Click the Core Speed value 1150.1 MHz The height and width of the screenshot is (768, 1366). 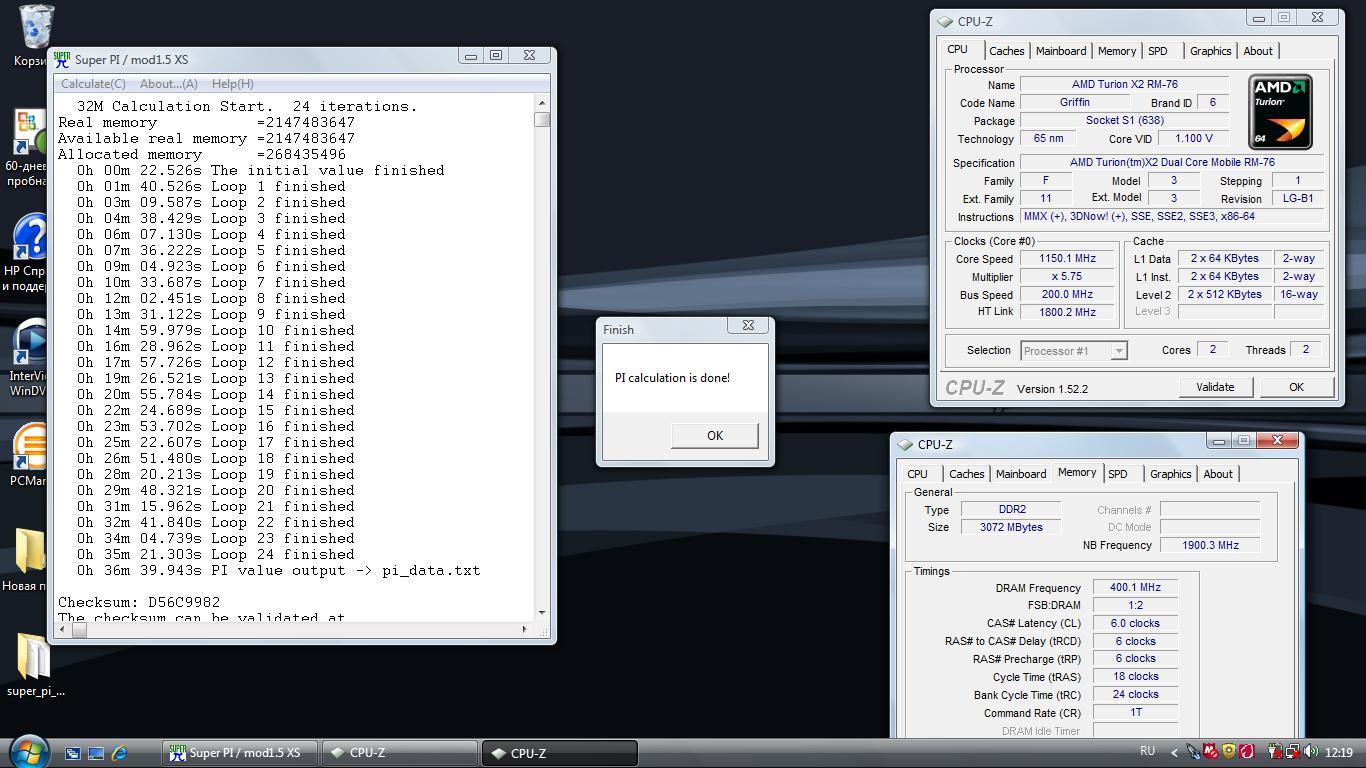[1067, 259]
